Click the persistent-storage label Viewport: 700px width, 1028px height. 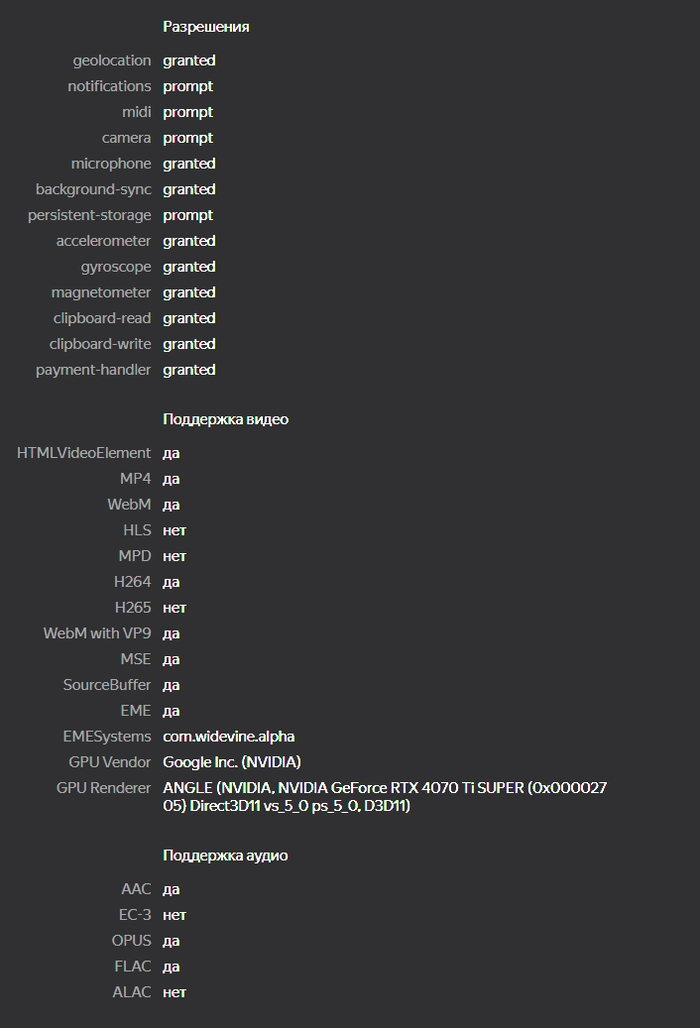89,216
